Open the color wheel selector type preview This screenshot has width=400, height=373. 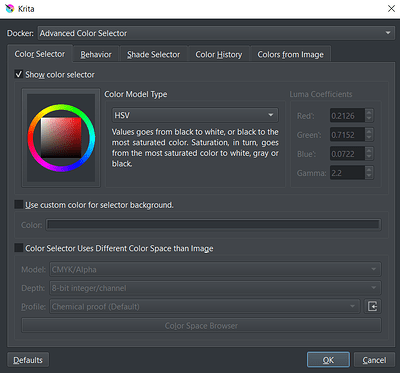pyautogui.click(x=61, y=138)
